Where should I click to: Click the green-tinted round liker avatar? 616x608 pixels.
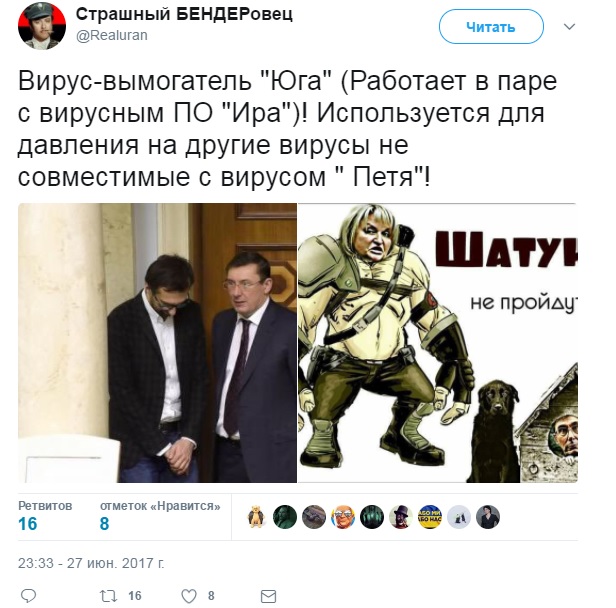click(x=285, y=516)
